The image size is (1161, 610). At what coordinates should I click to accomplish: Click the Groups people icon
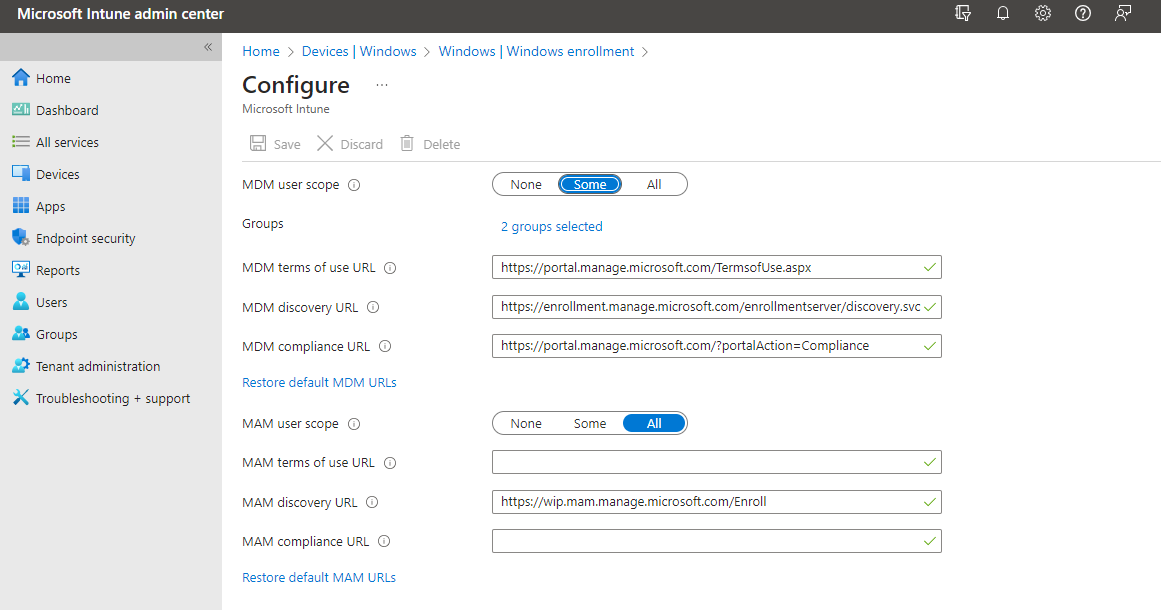pyautogui.click(x=21, y=333)
